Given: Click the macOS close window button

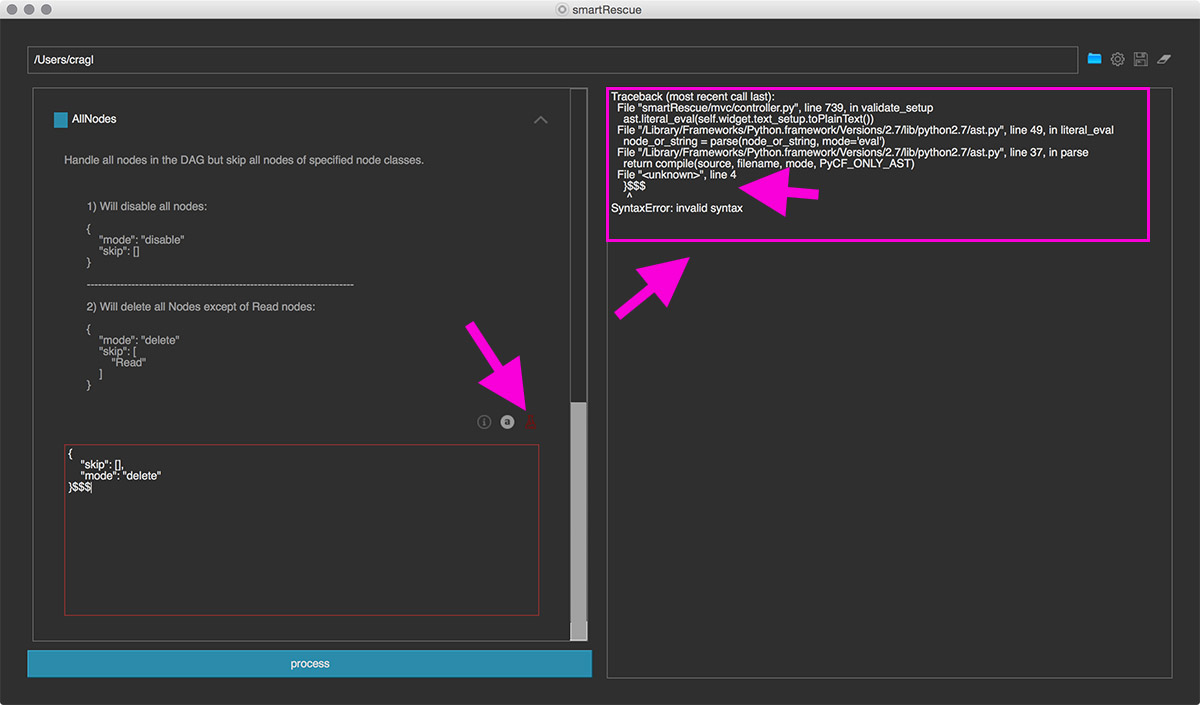Looking at the screenshot, I should click(11, 9).
